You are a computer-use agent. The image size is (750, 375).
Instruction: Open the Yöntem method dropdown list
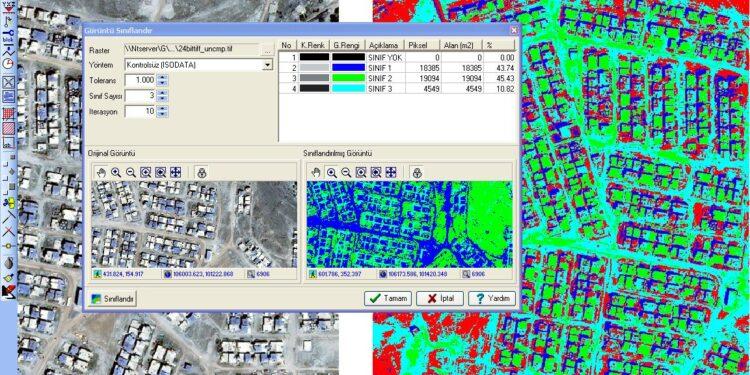pos(267,65)
